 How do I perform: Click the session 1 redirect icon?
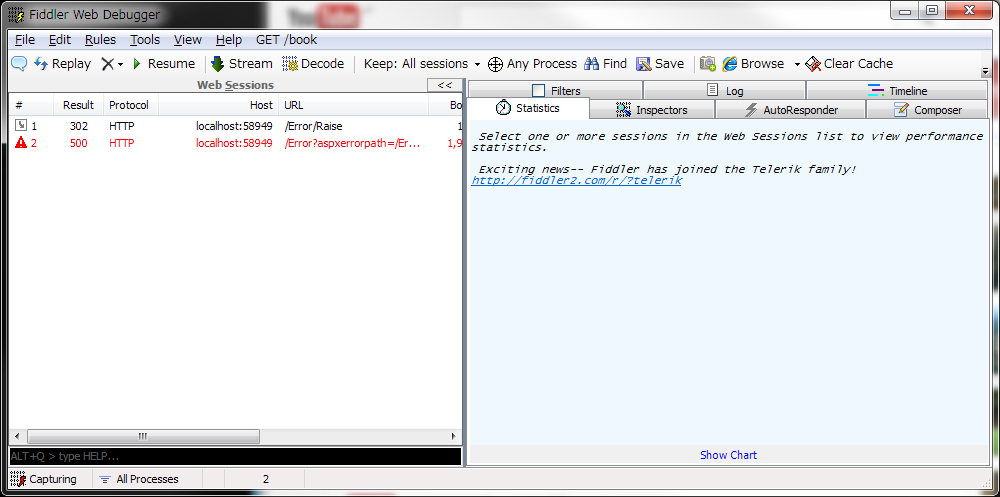[x=20, y=126]
